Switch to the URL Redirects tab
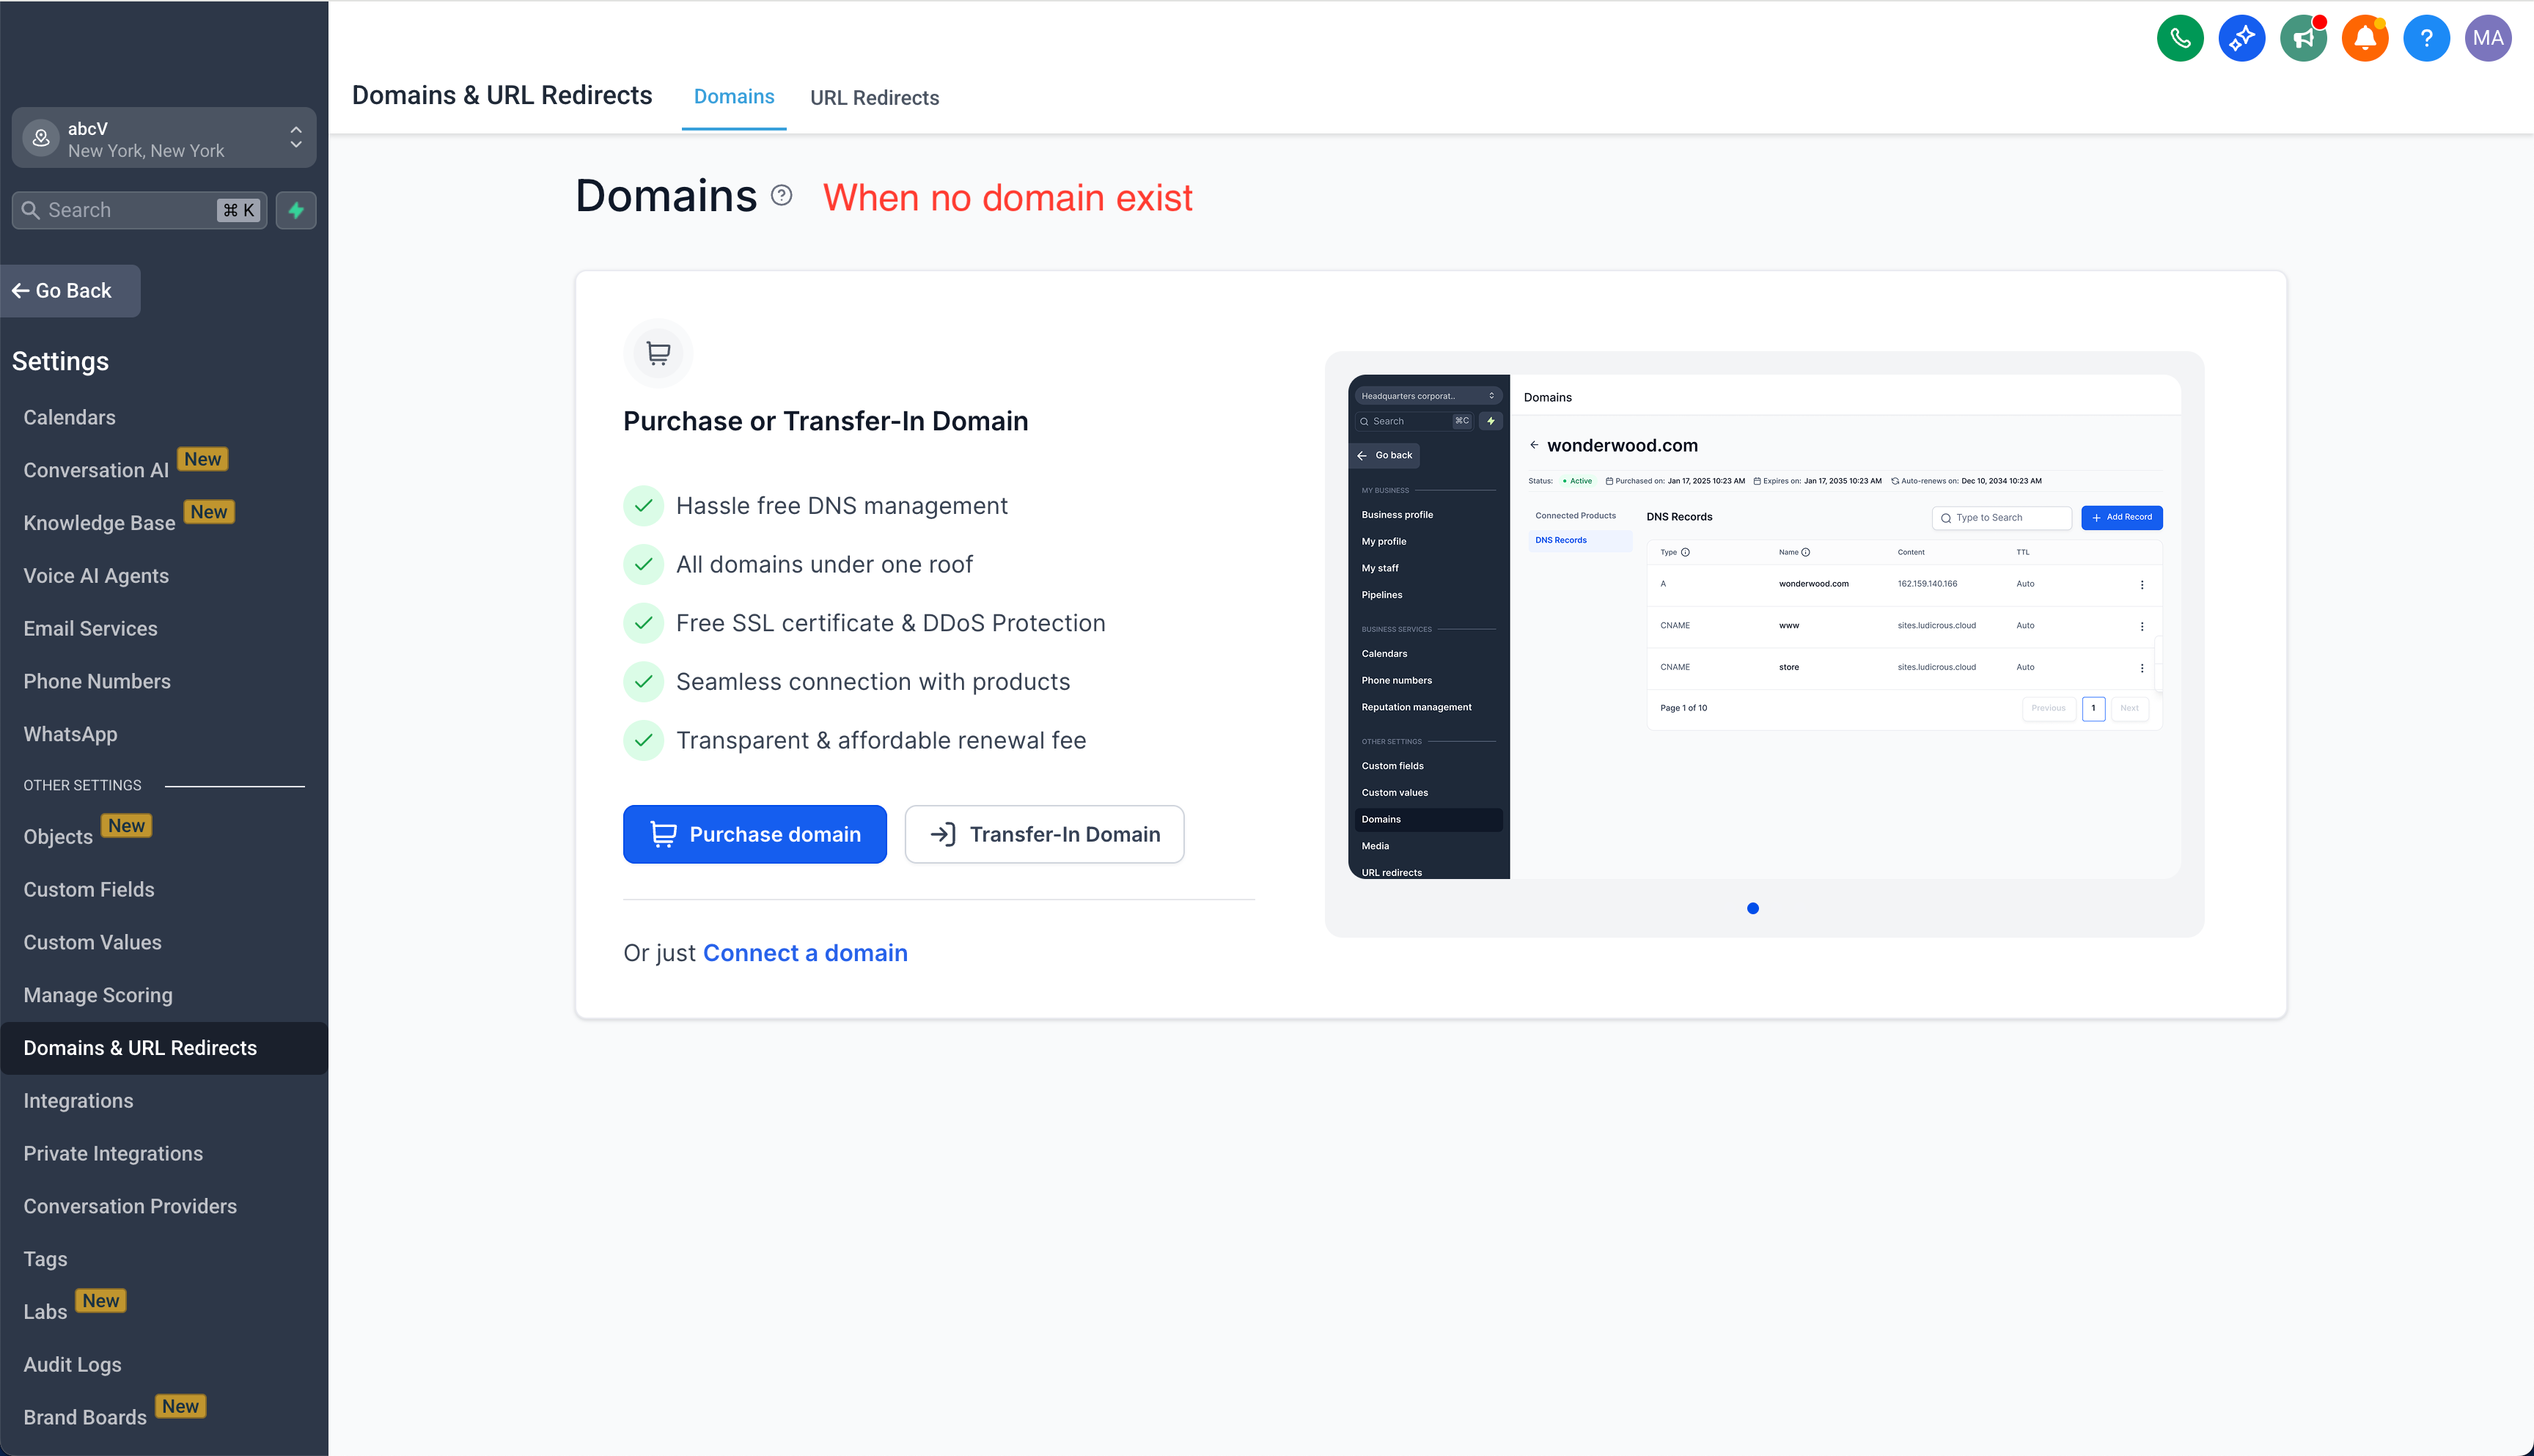 874,98
